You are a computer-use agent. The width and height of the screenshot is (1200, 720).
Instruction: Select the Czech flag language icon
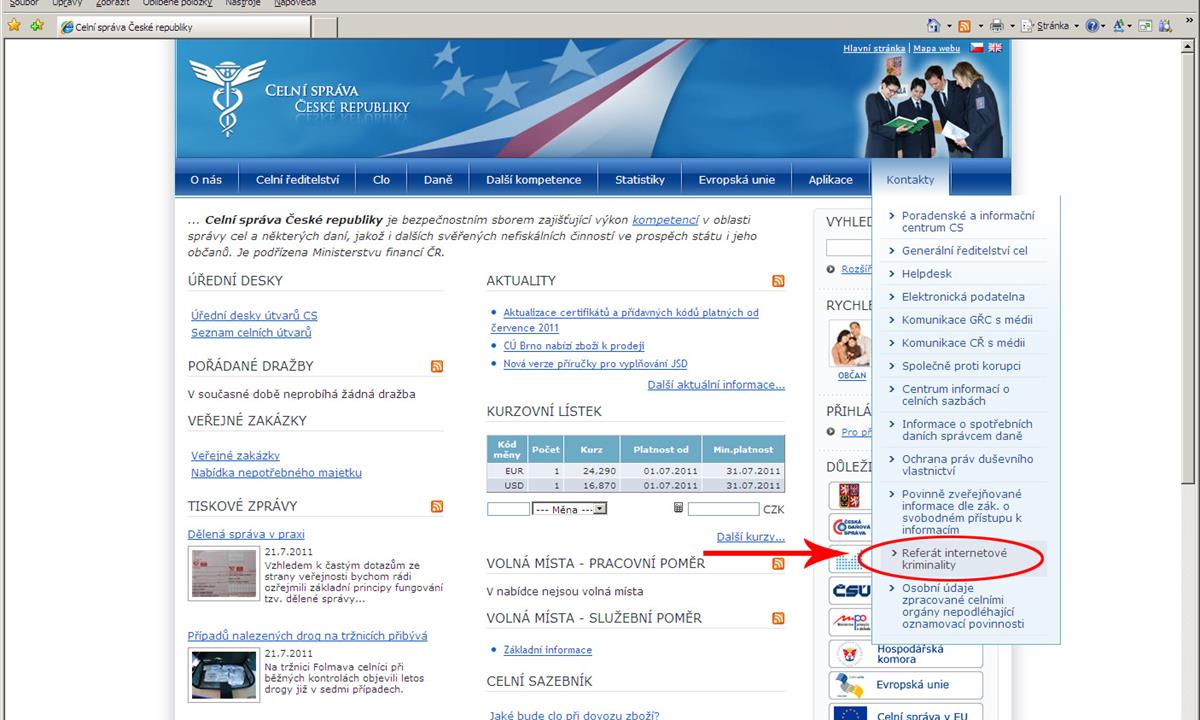[976, 48]
